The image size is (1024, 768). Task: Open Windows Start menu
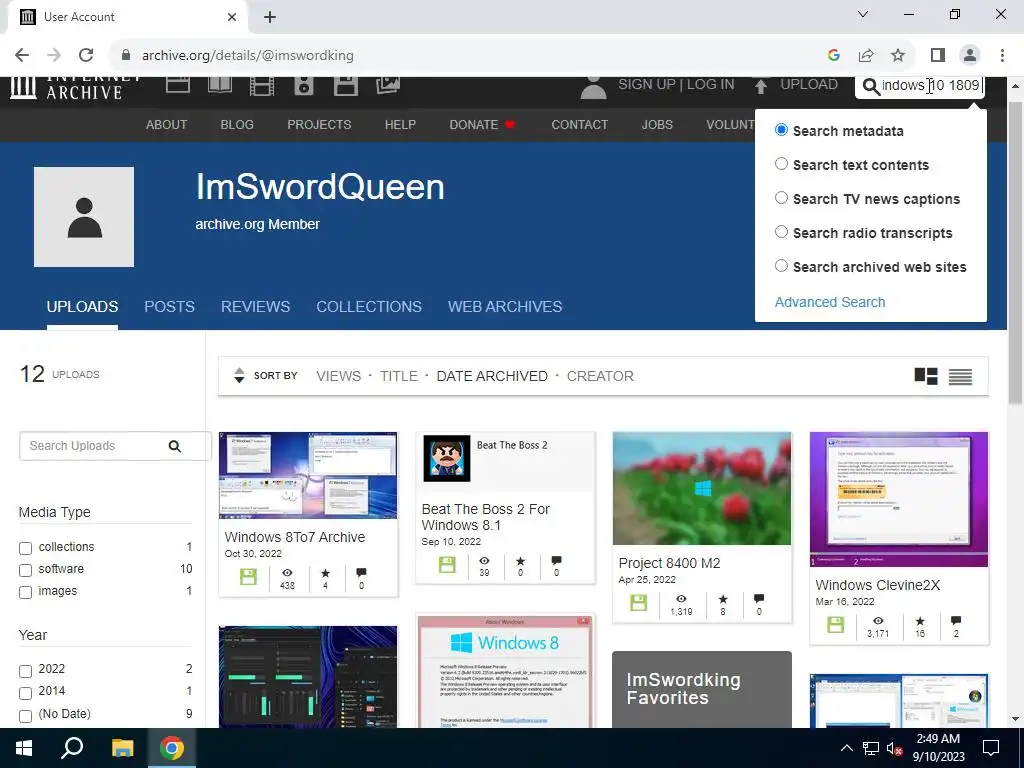pos(24,748)
